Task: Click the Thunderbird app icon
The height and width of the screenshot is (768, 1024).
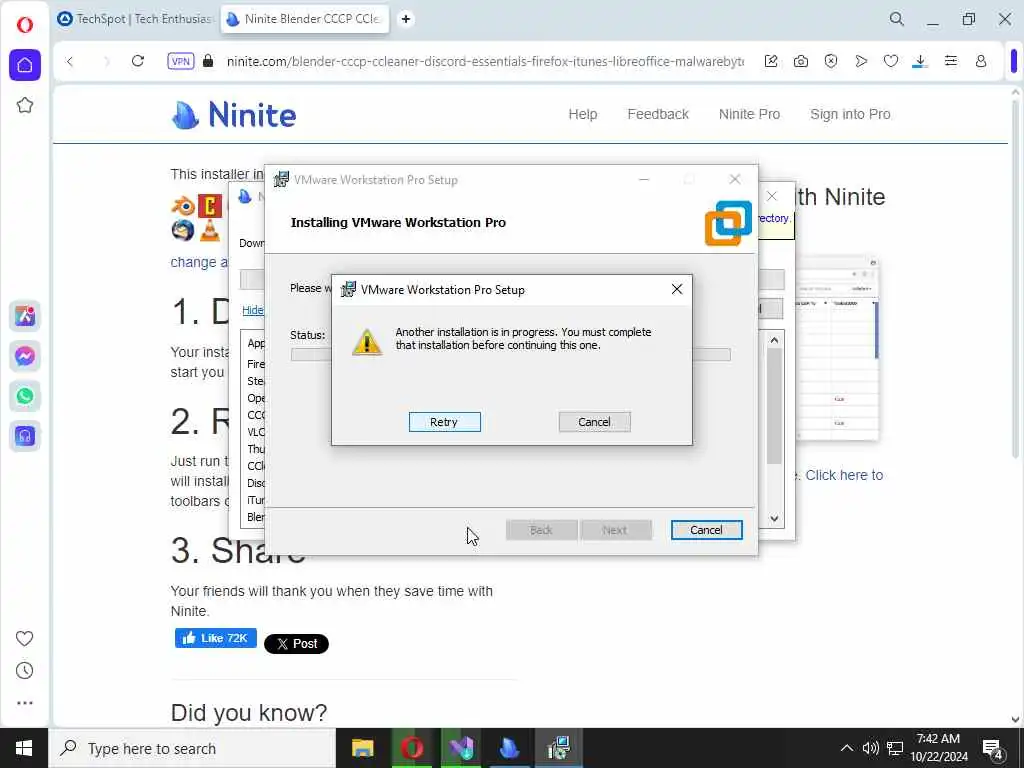Action: point(183,231)
